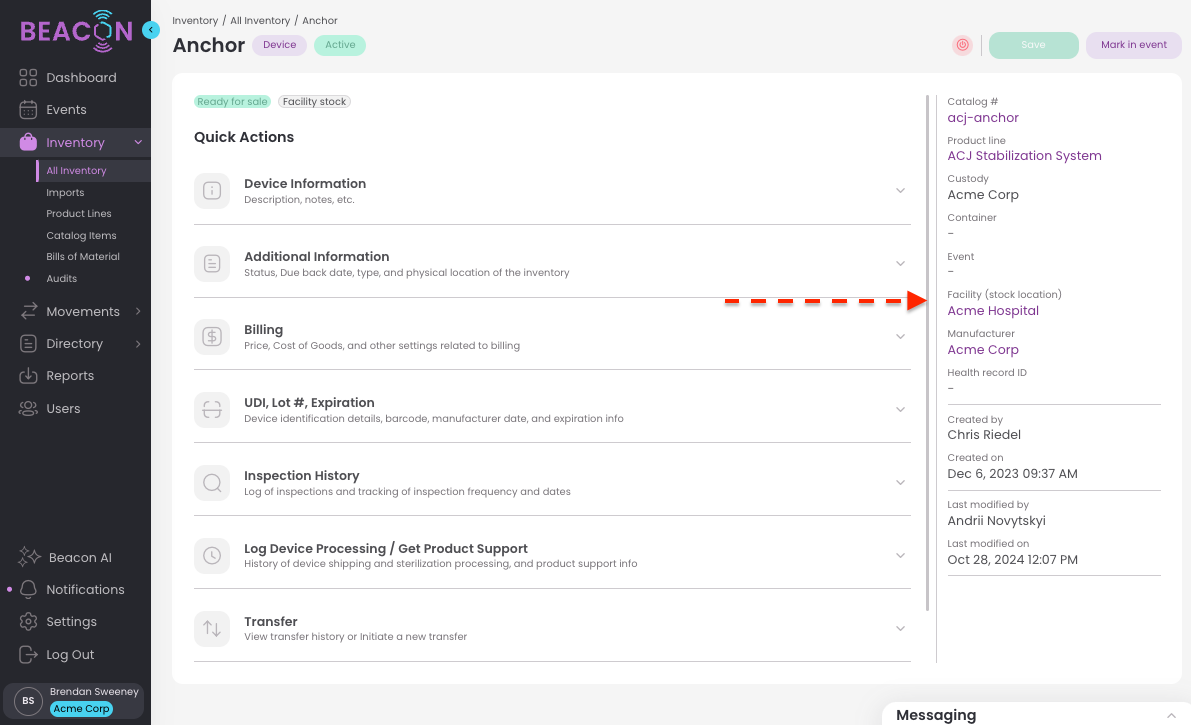Click the Acme Corp organization badge
This screenshot has height=725, width=1191.
coord(81,709)
